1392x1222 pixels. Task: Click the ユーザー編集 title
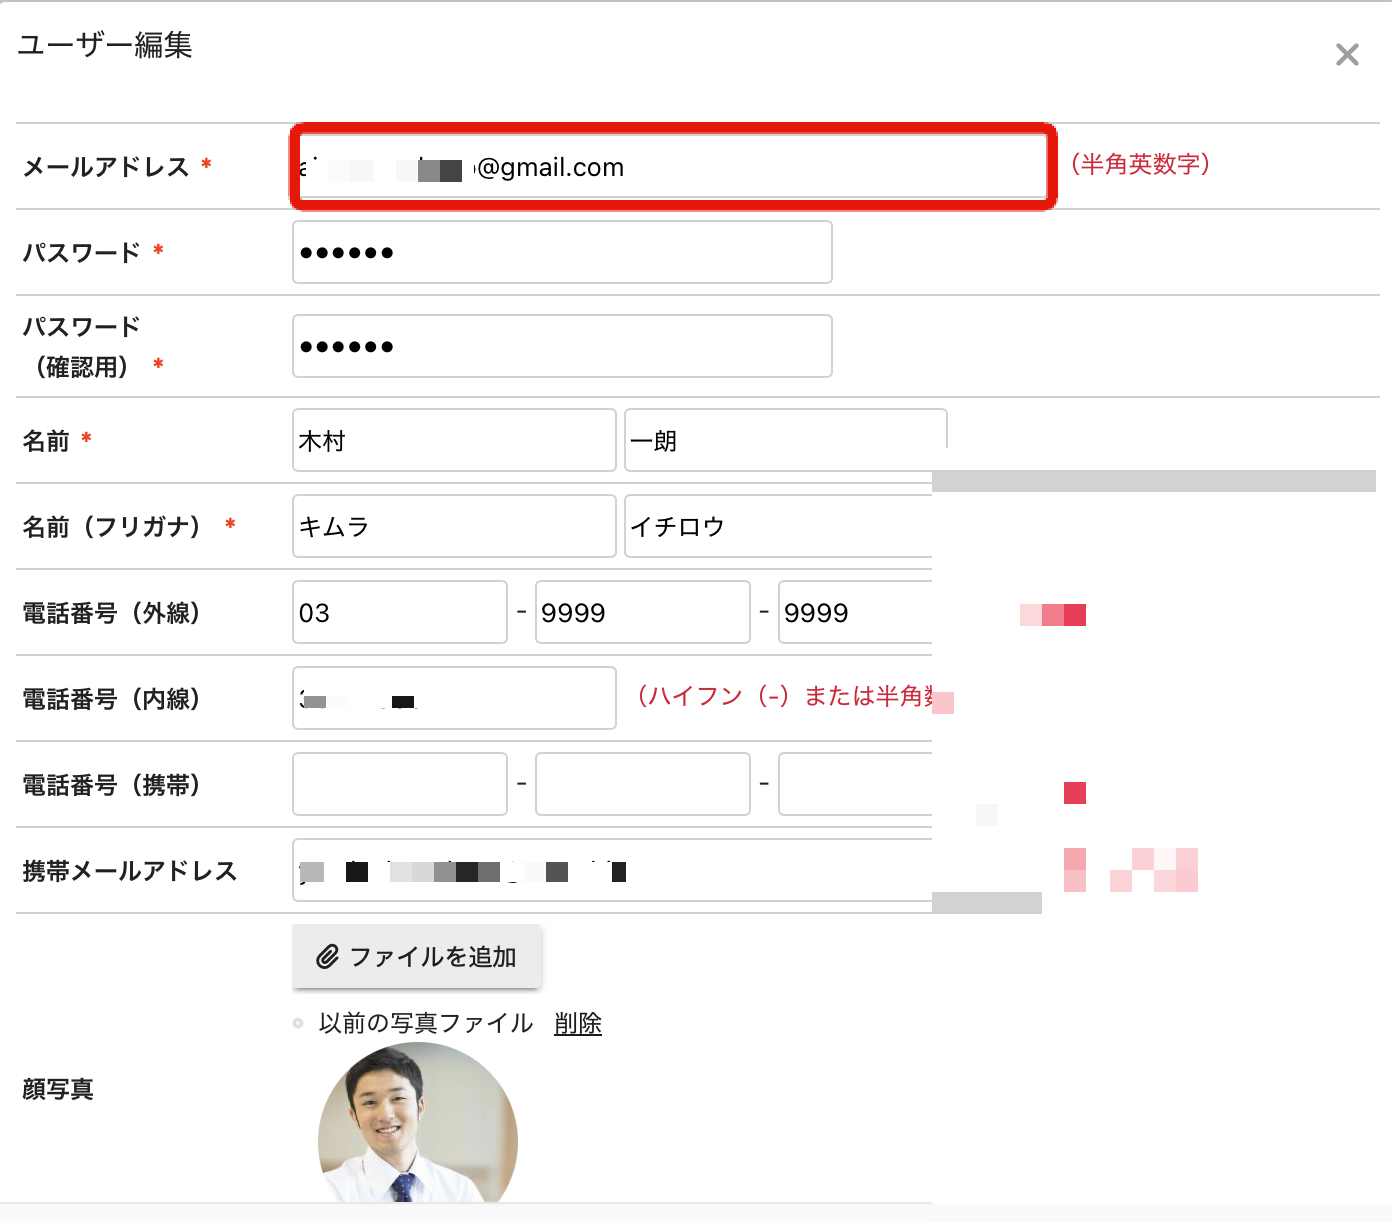coord(105,45)
